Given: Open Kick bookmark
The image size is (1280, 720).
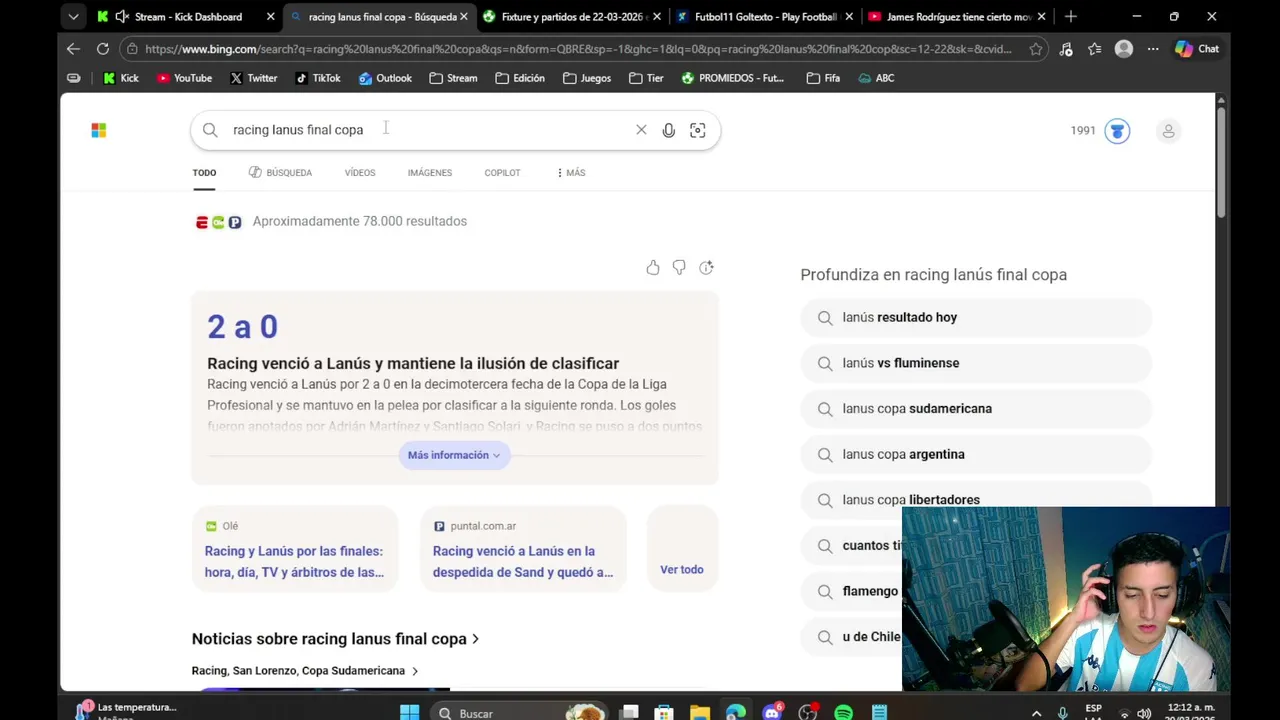Looking at the screenshot, I should point(121,78).
